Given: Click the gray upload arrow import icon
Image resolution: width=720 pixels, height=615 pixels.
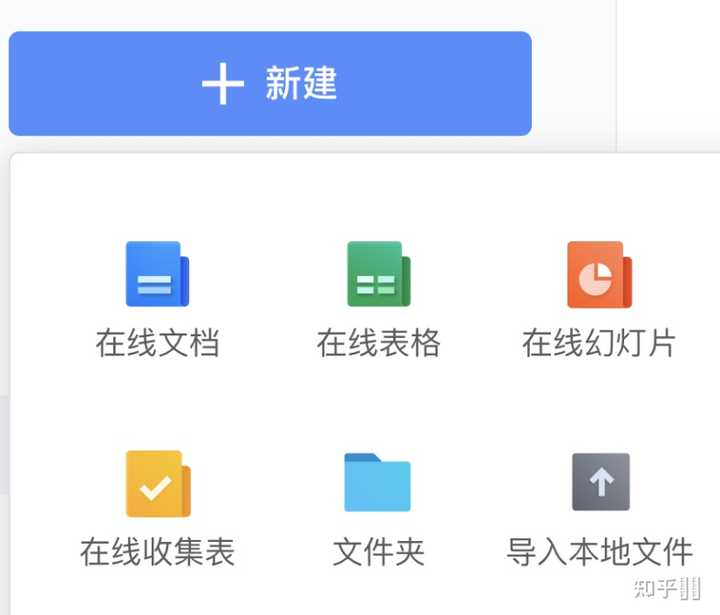Looking at the screenshot, I should point(601,482).
